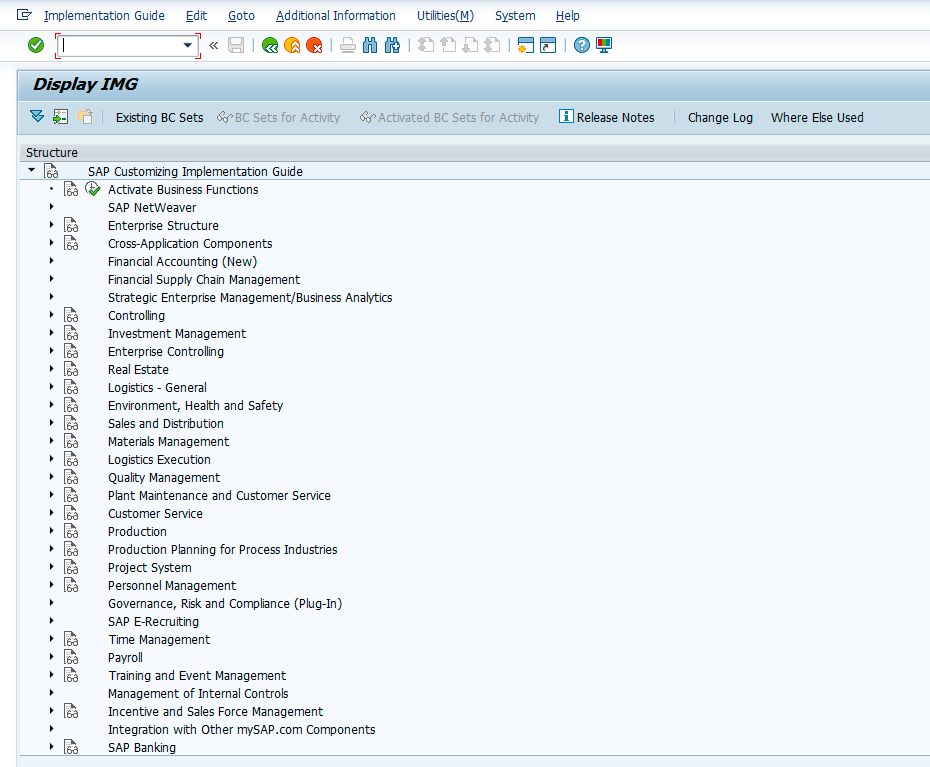Collapse SAP Customizing Implementation Guide node
930x767 pixels.
tap(32, 170)
